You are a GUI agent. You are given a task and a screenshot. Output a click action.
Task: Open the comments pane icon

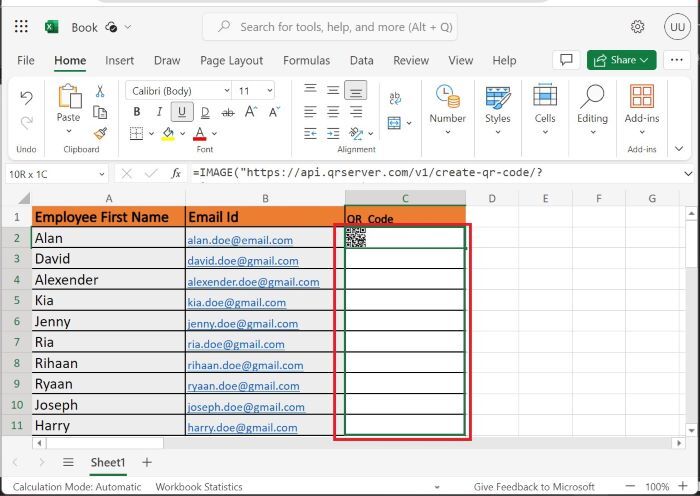(x=566, y=60)
